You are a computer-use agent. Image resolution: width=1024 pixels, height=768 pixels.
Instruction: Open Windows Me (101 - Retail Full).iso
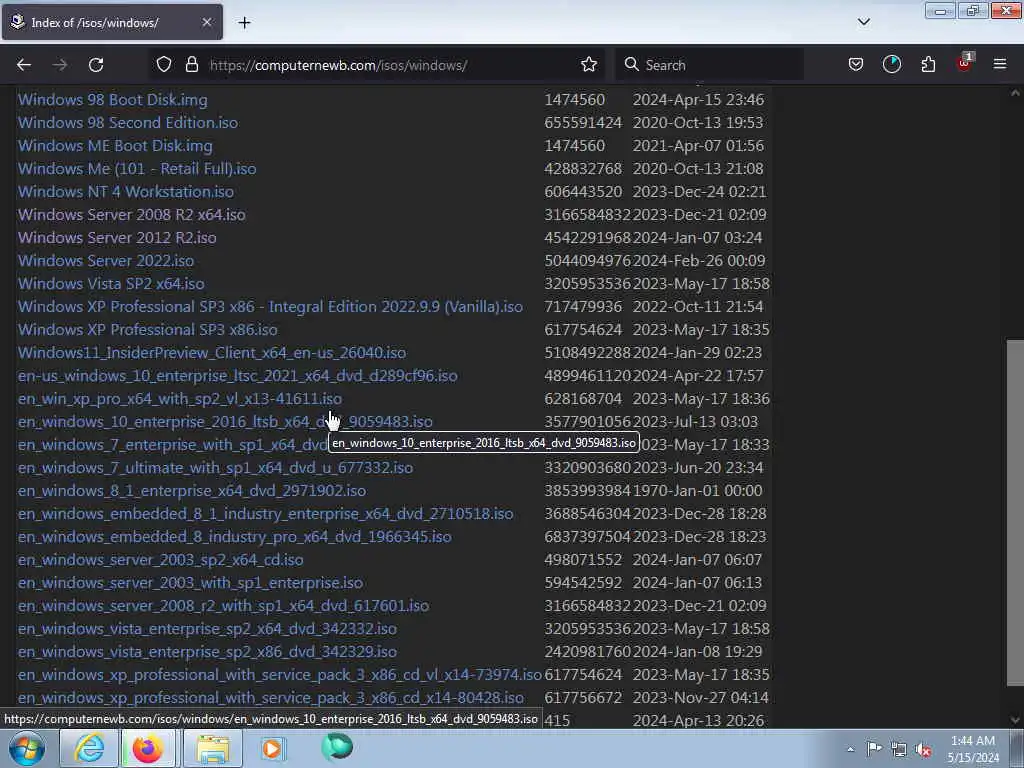(x=136, y=168)
